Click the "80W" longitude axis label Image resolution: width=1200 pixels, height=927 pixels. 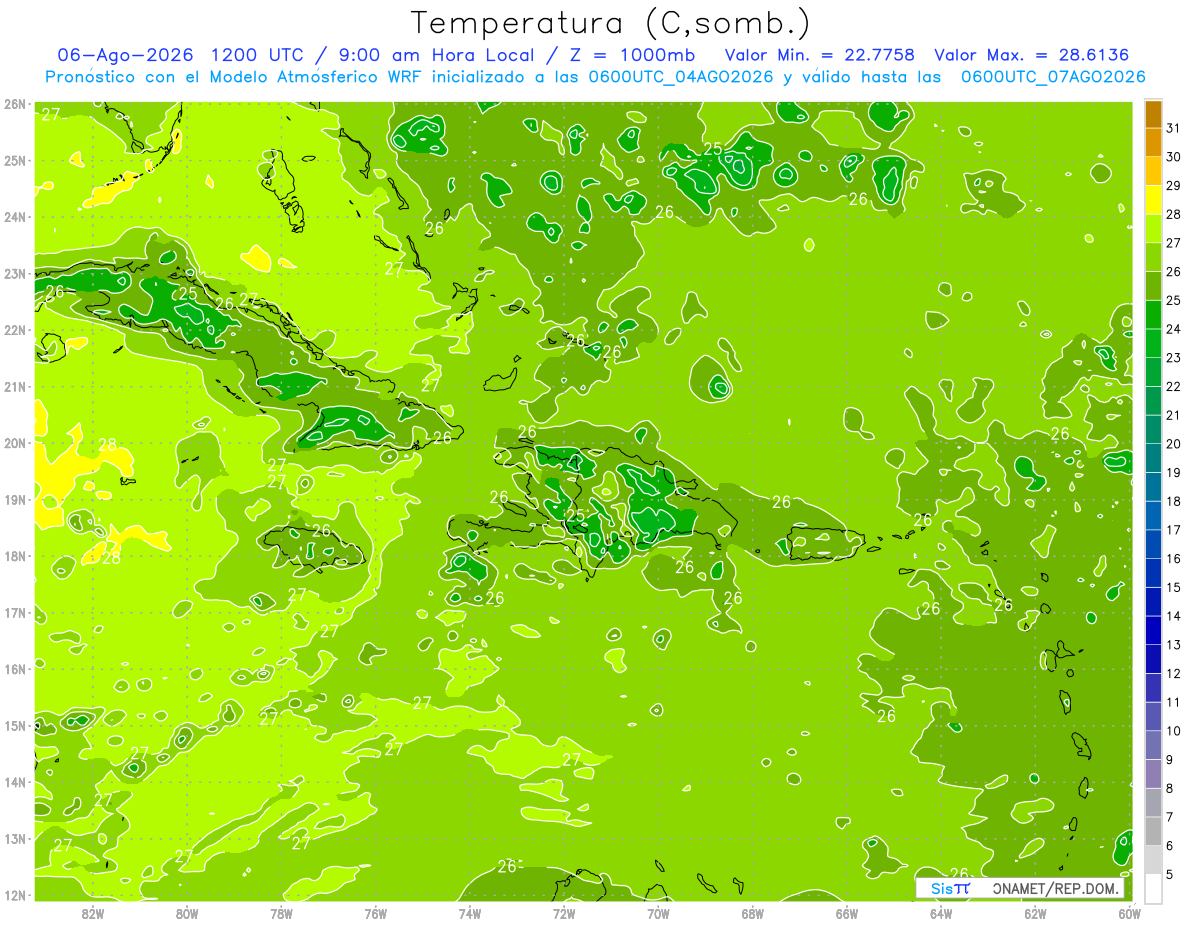pyautogui.click(x=187, y=913)
